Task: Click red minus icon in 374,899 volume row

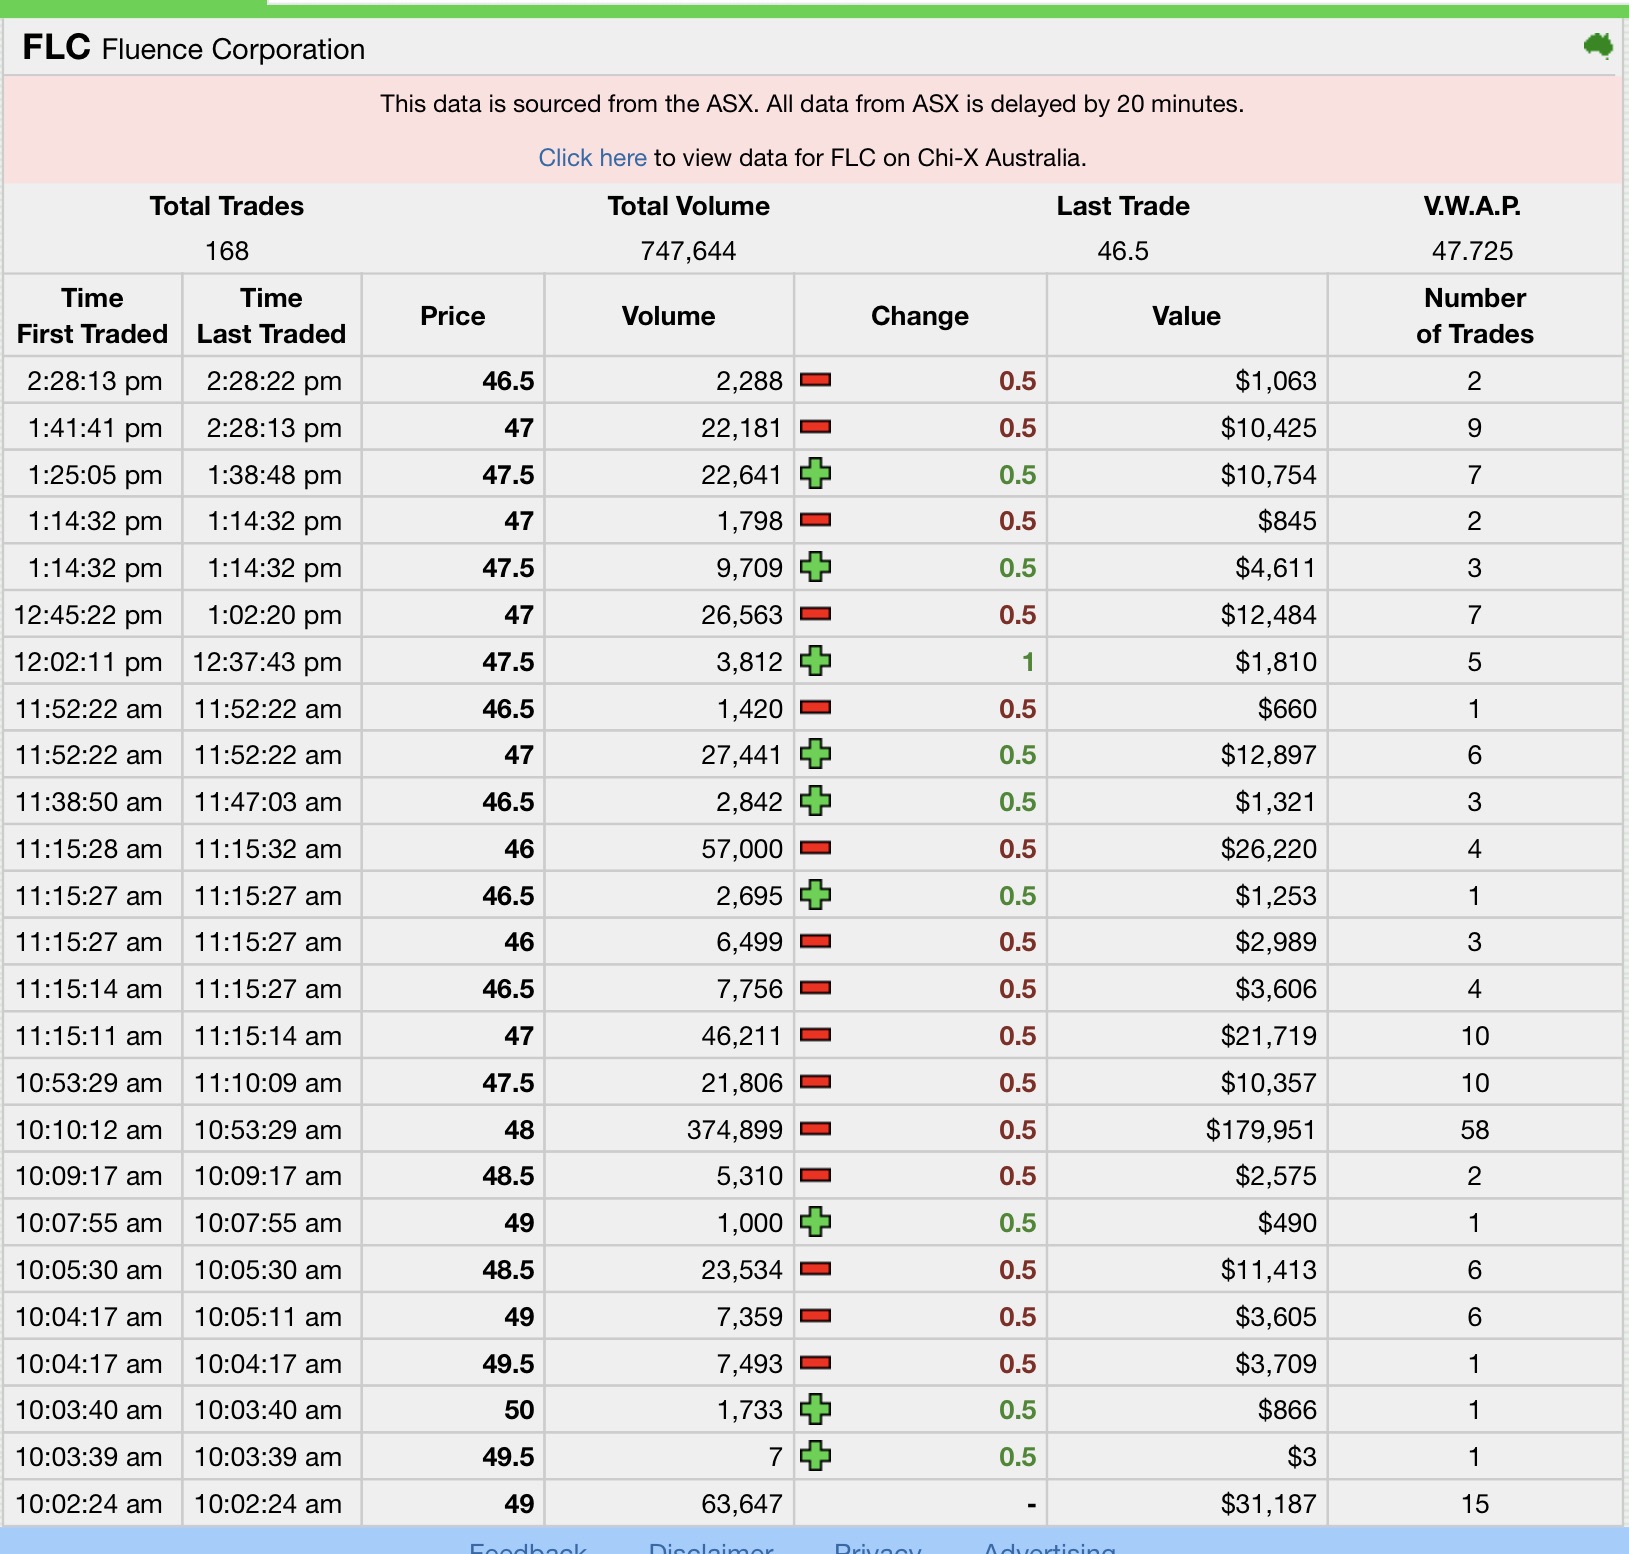Action: coord(816,1129)
